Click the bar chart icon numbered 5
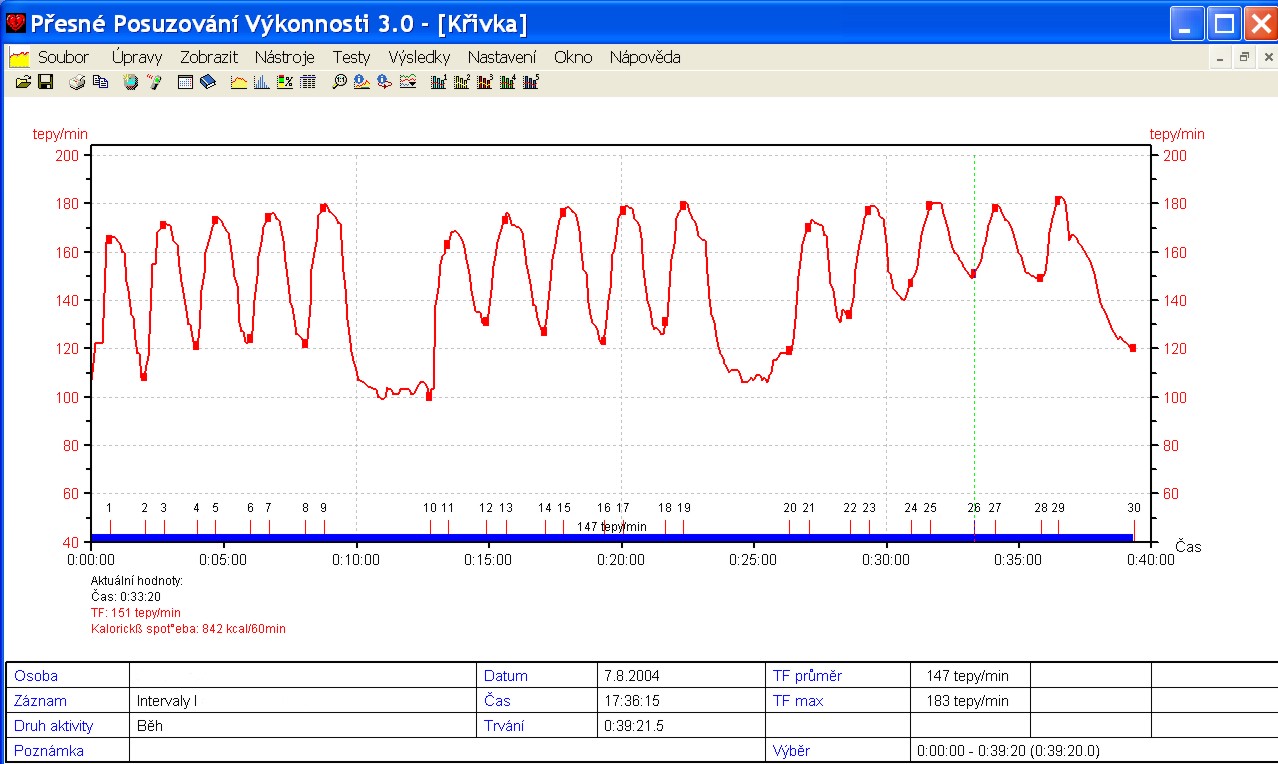The width and height of the screenshot is (1278, 764). [531, 82]
